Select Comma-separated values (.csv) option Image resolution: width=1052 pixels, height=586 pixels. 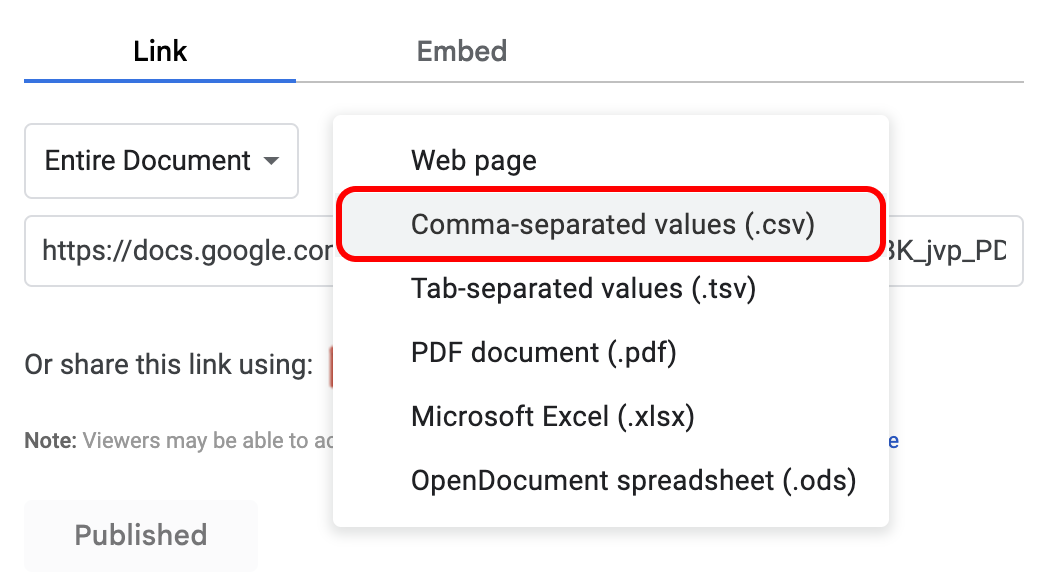click(x=612, y=225)
